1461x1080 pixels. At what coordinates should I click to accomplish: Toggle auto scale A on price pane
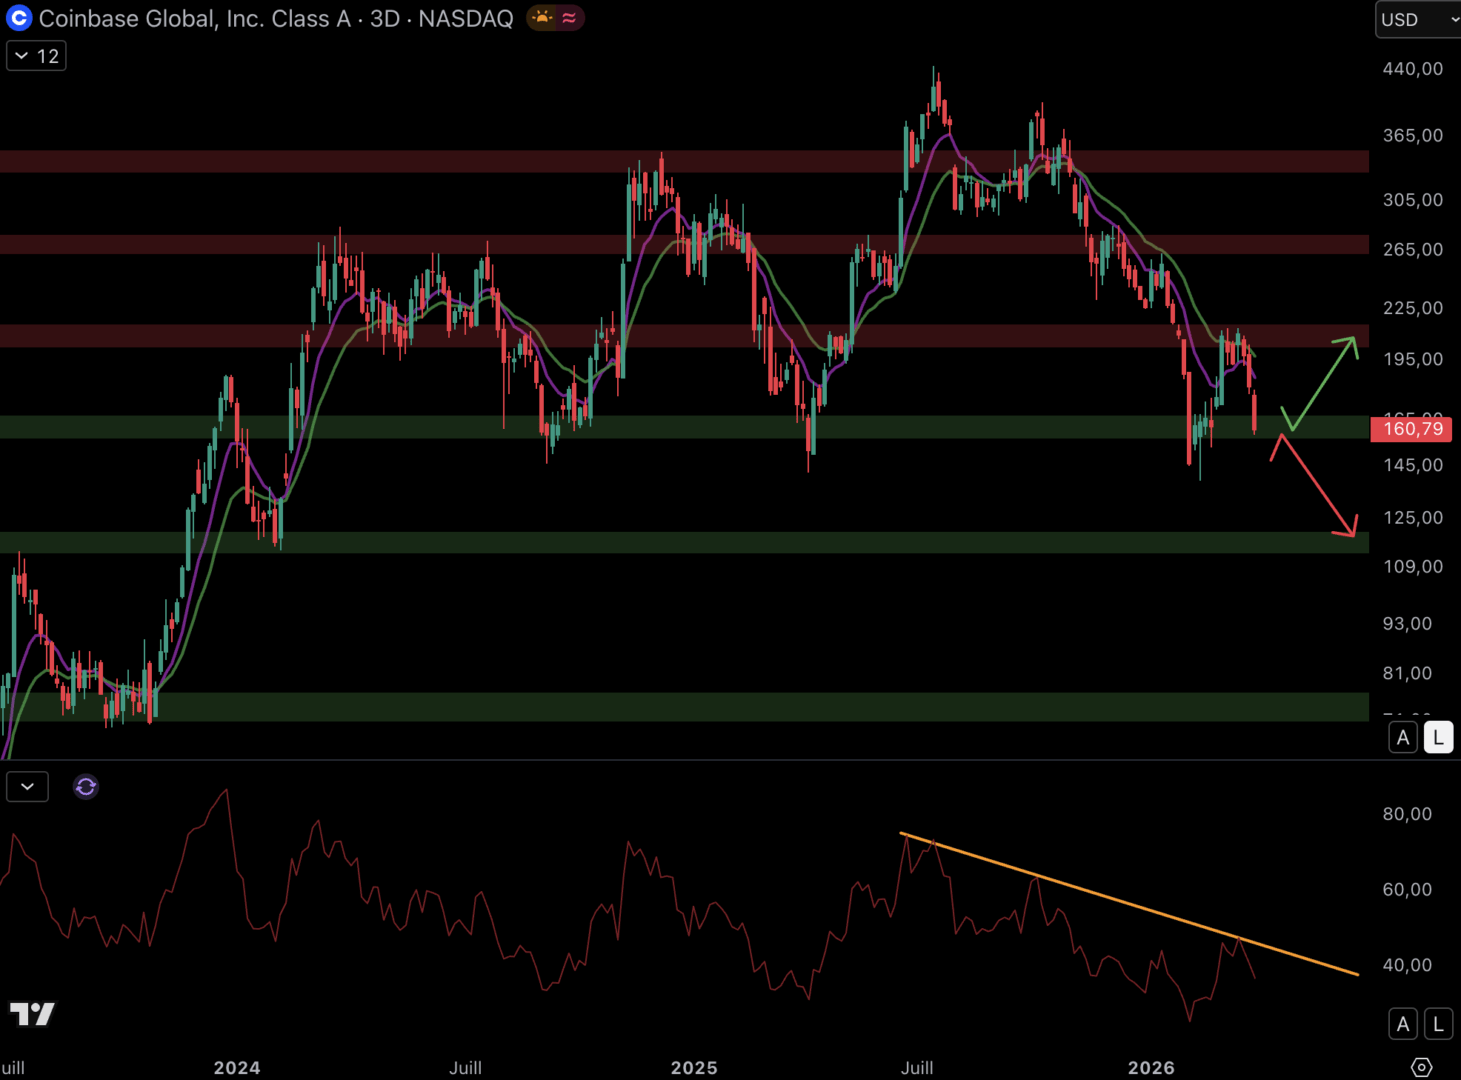point(1403,738)
